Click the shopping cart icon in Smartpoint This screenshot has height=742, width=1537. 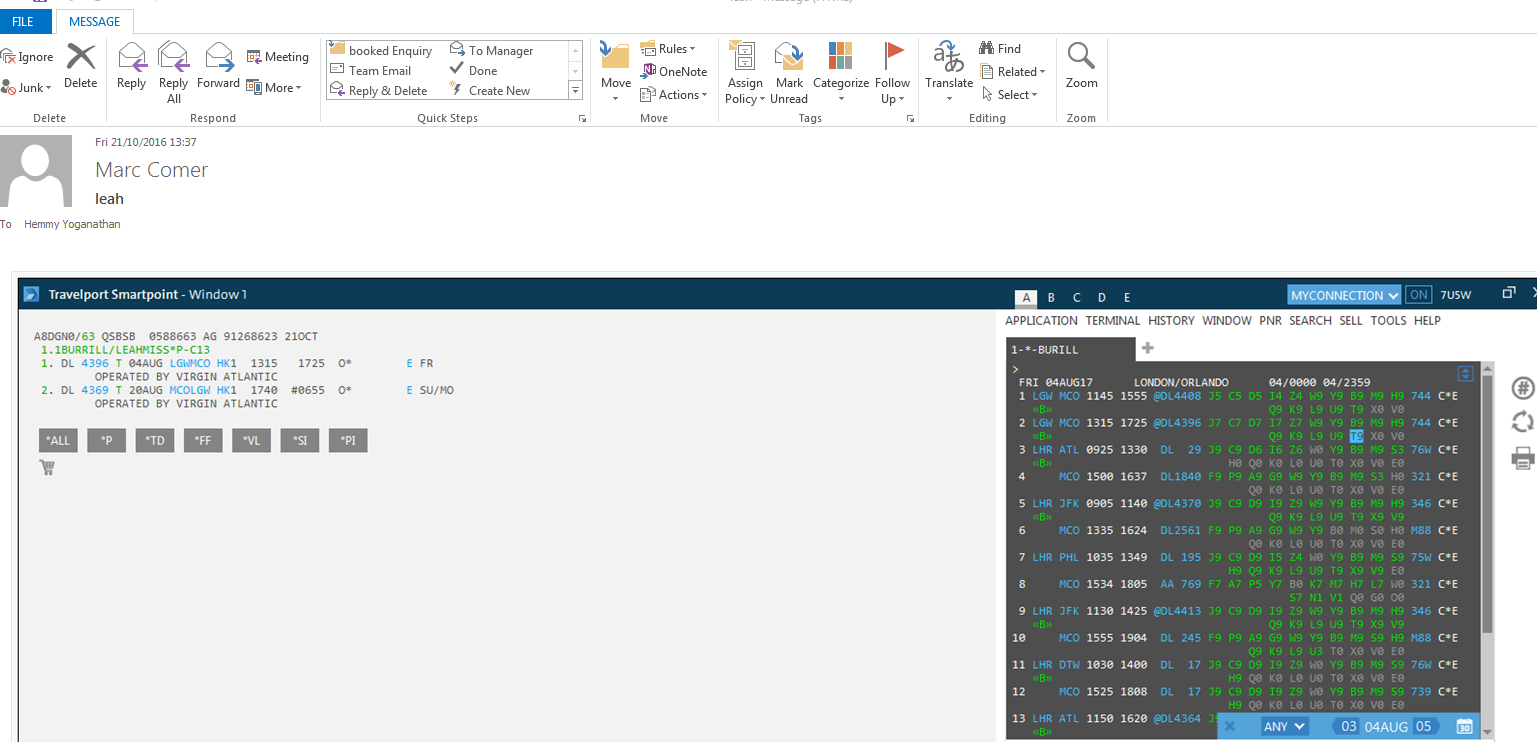47,467
